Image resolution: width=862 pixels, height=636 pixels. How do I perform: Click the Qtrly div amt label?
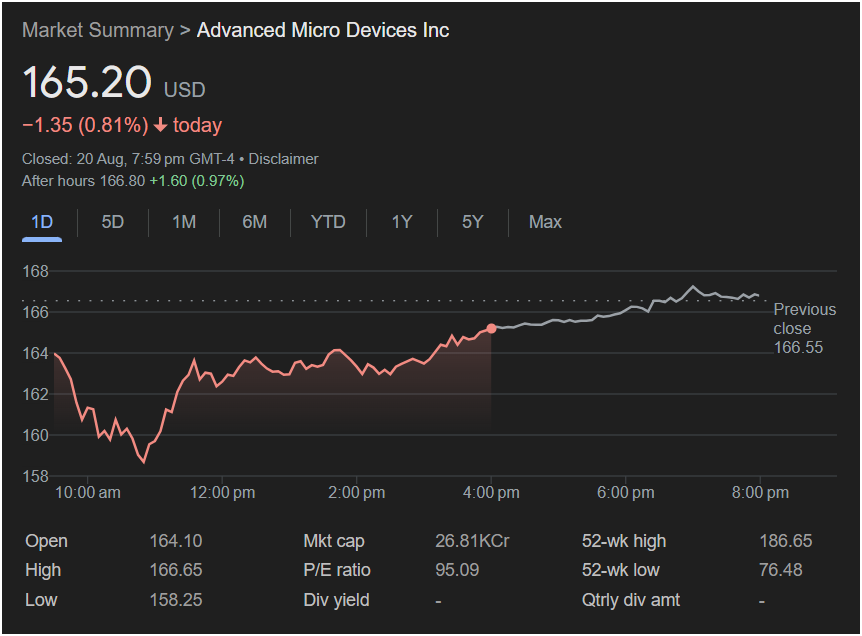[x=631, y=600]
